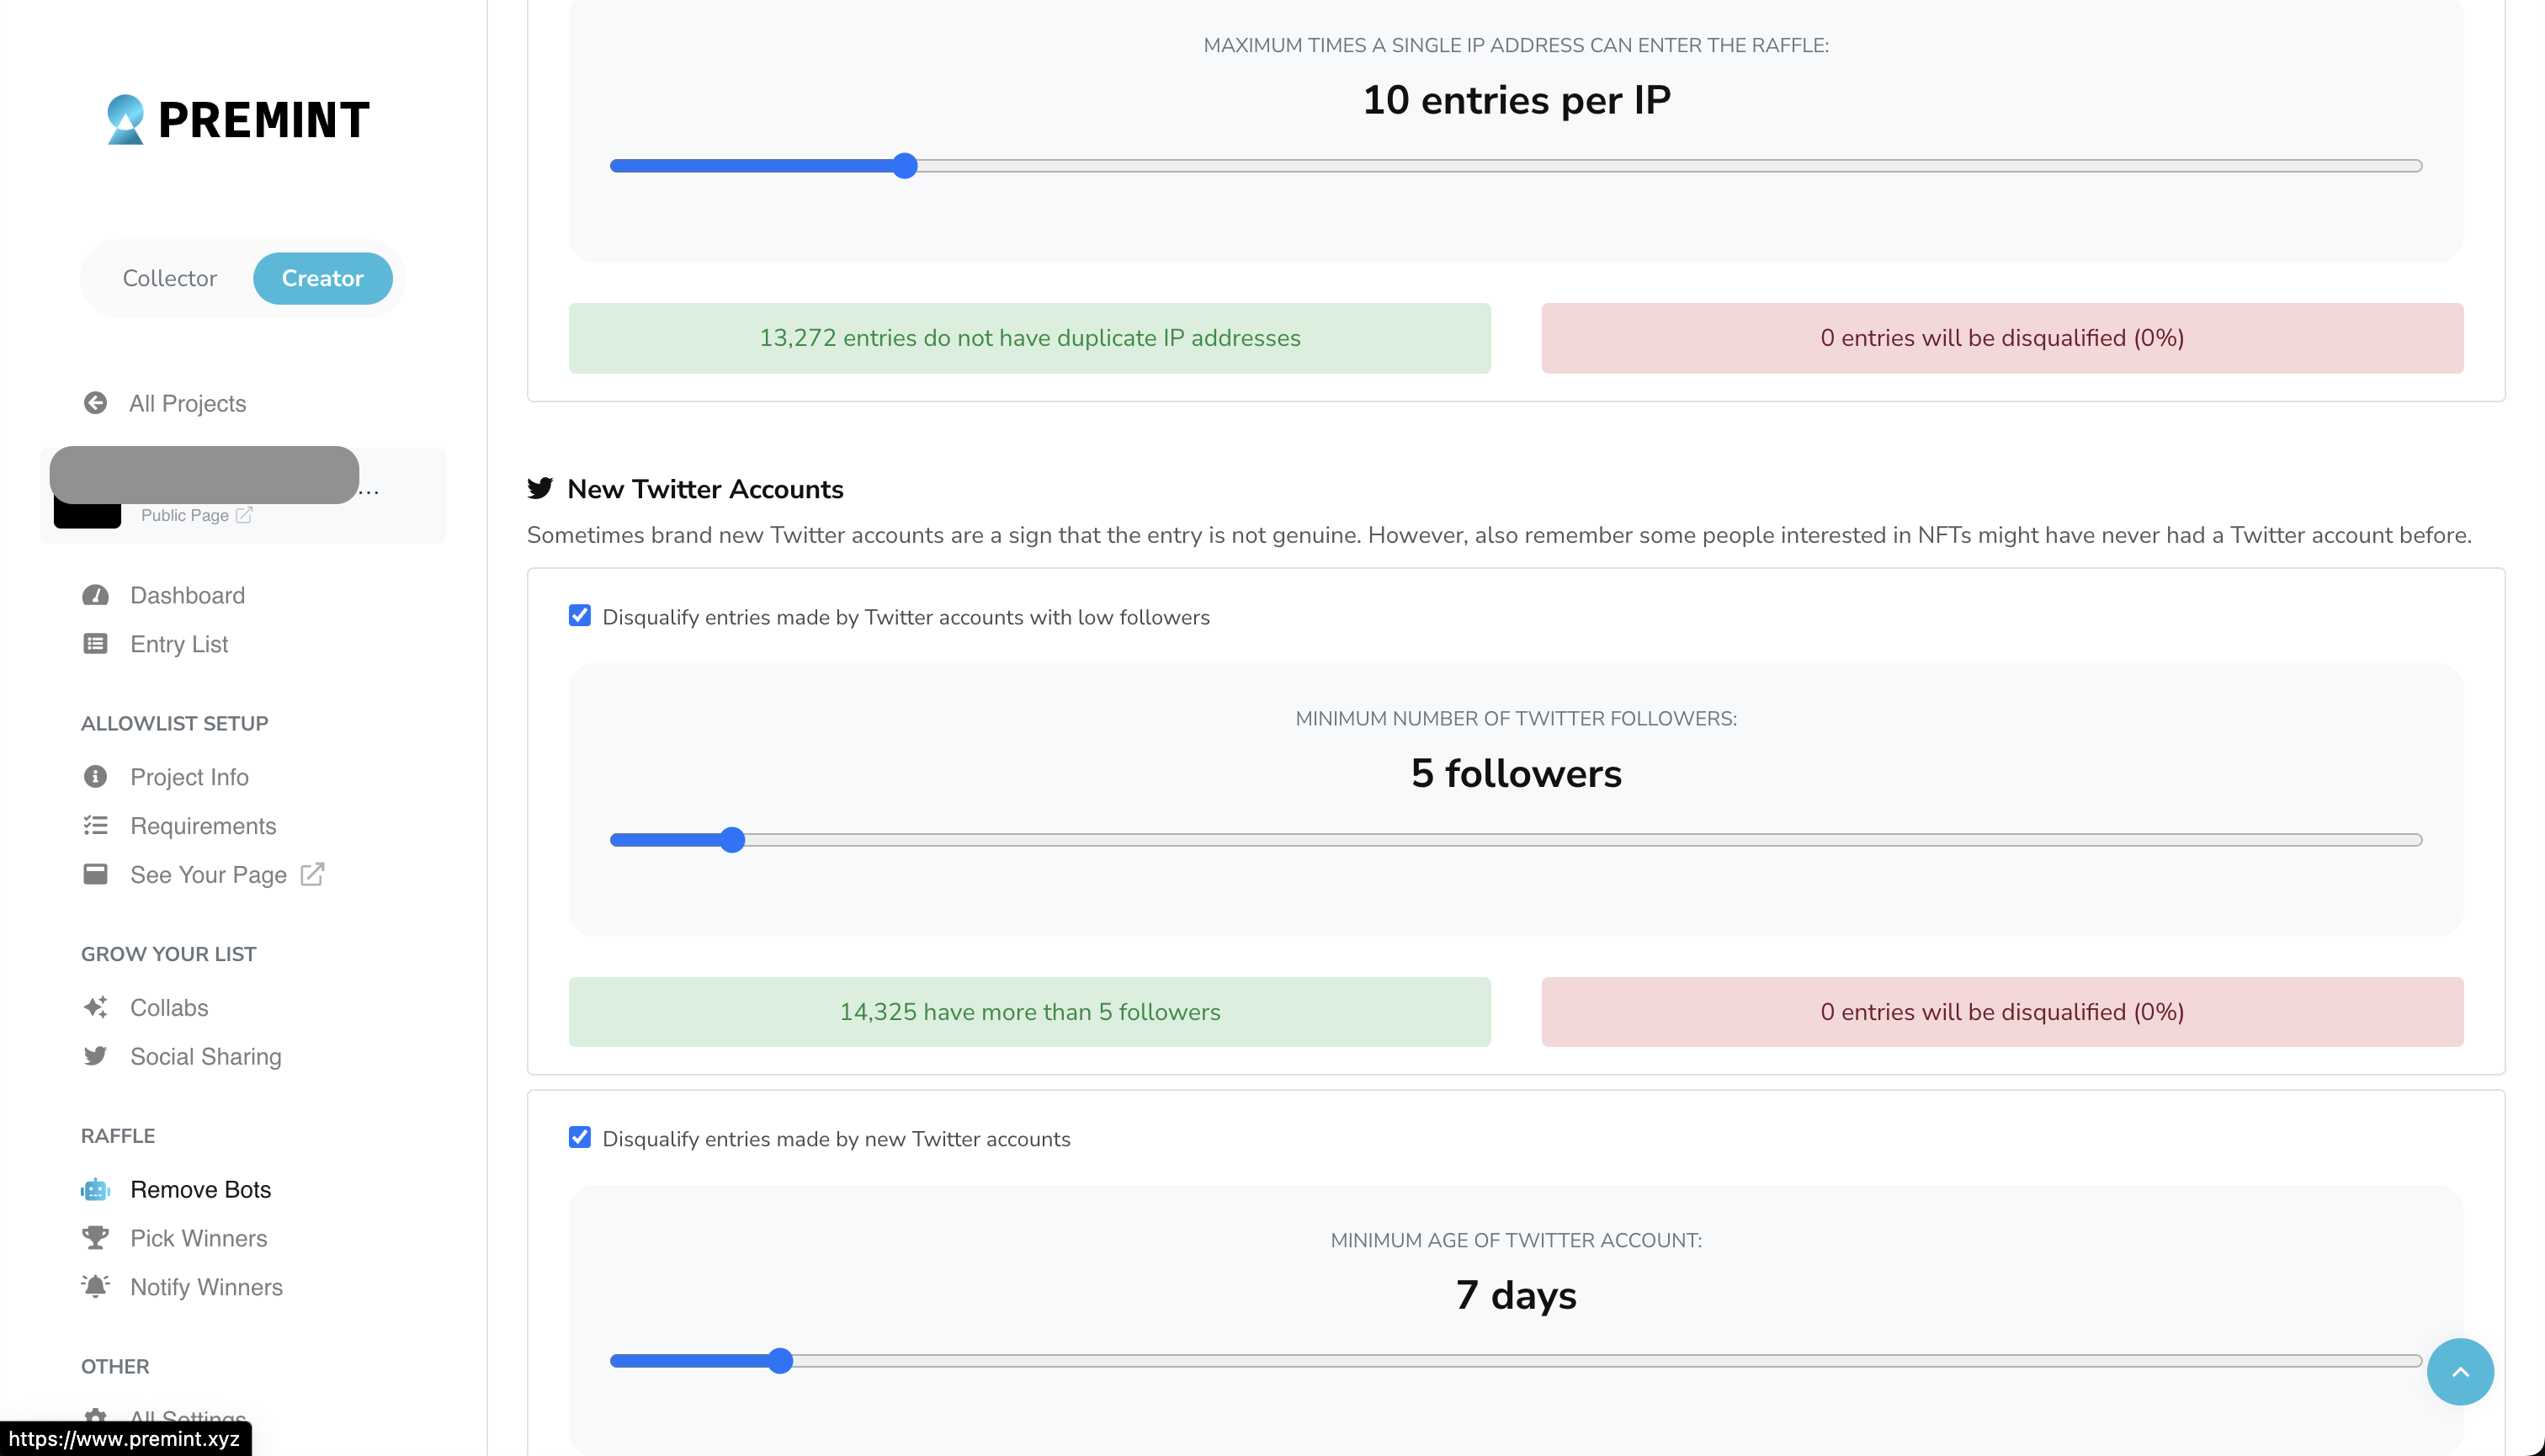Select the Creator mode toggle
Viewport: 2545px width, 1456px height.
click(x=322, y=278)
